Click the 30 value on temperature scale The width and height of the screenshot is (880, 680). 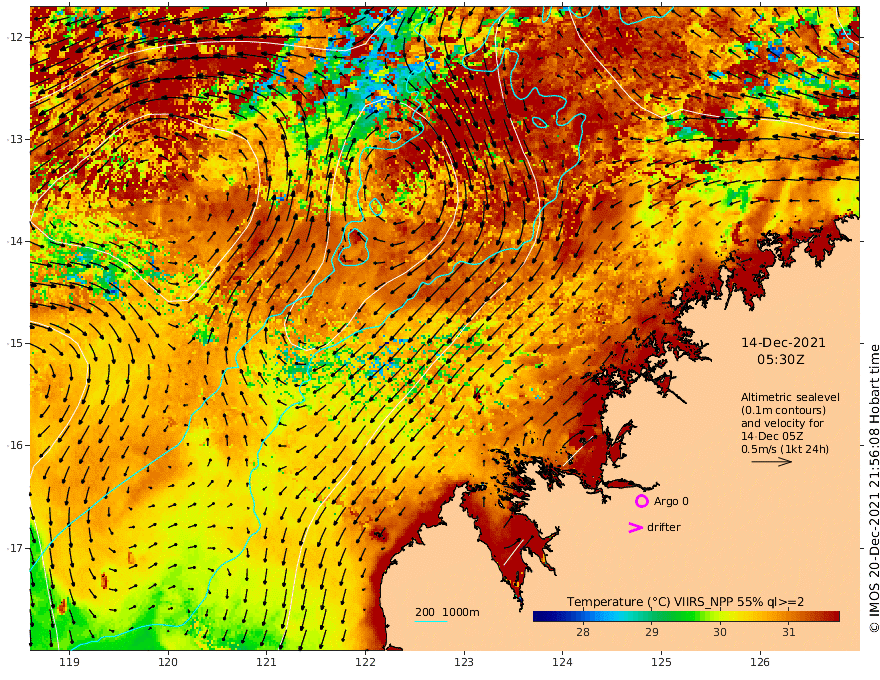[x=719, y=632]
